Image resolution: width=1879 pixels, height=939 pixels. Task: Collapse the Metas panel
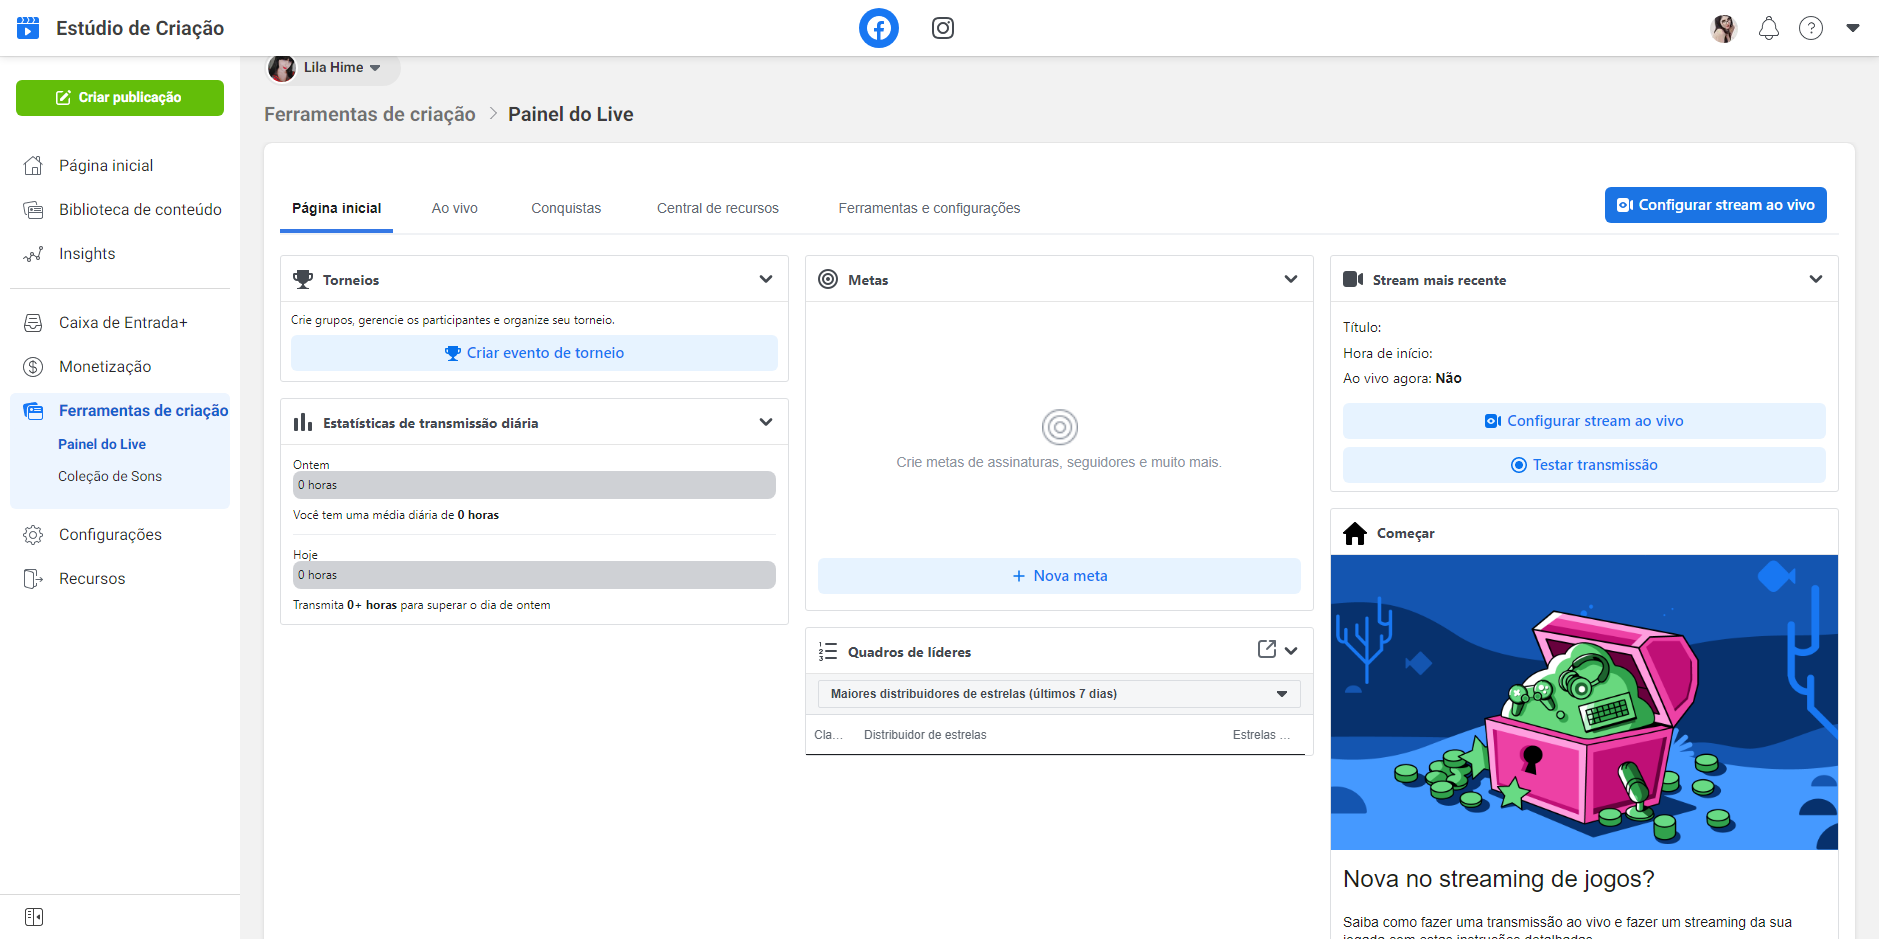[x=1291, y=280]
